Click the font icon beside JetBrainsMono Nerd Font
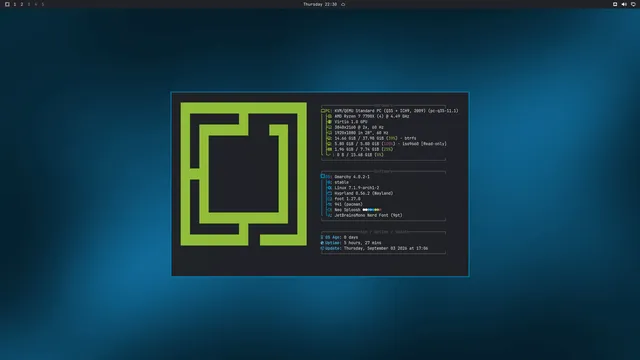The image size is (640, 360). point(329,216)
